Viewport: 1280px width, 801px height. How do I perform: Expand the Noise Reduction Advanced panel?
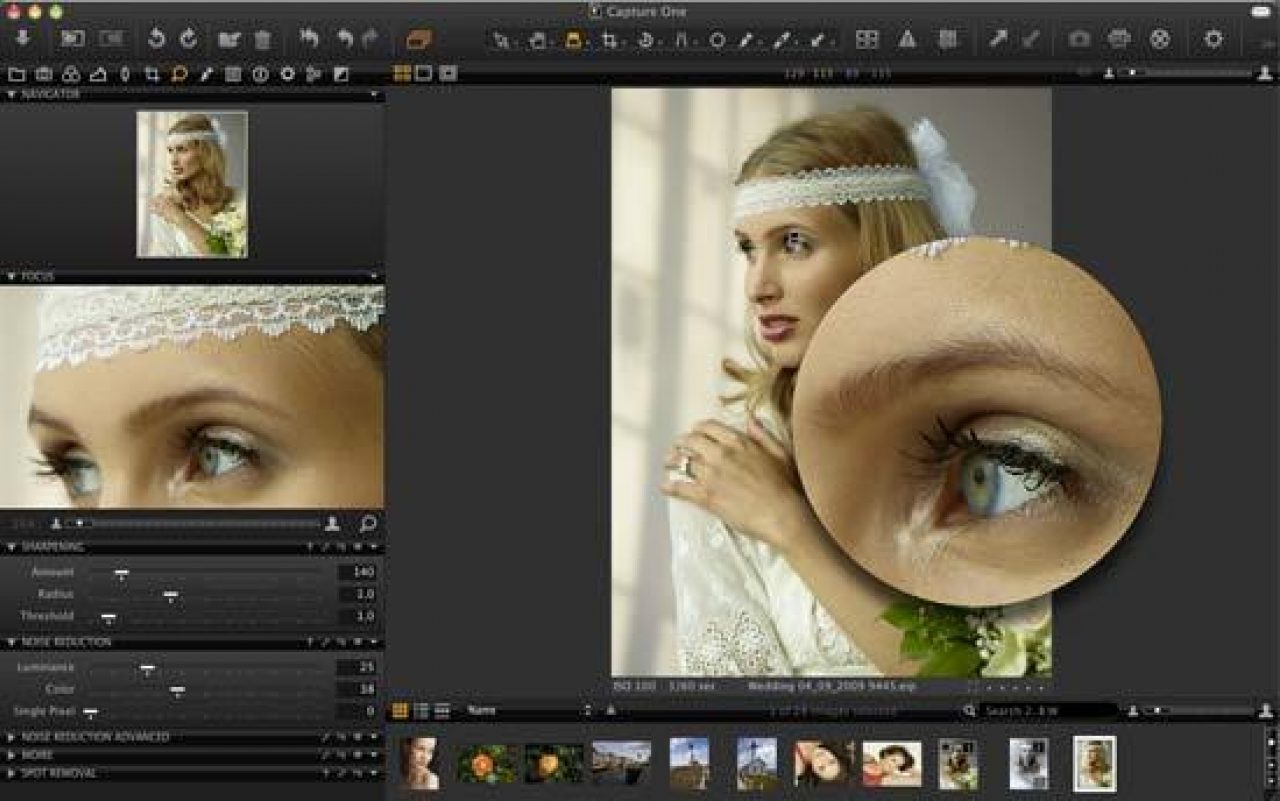pyautogui.click(x=11, y=737)
